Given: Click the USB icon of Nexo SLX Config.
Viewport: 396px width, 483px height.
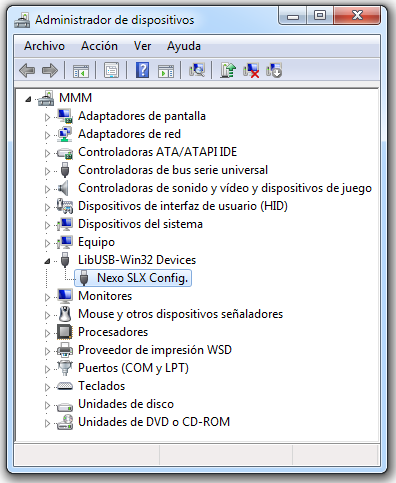Looking at the screenshot, I should coord(84,278).
